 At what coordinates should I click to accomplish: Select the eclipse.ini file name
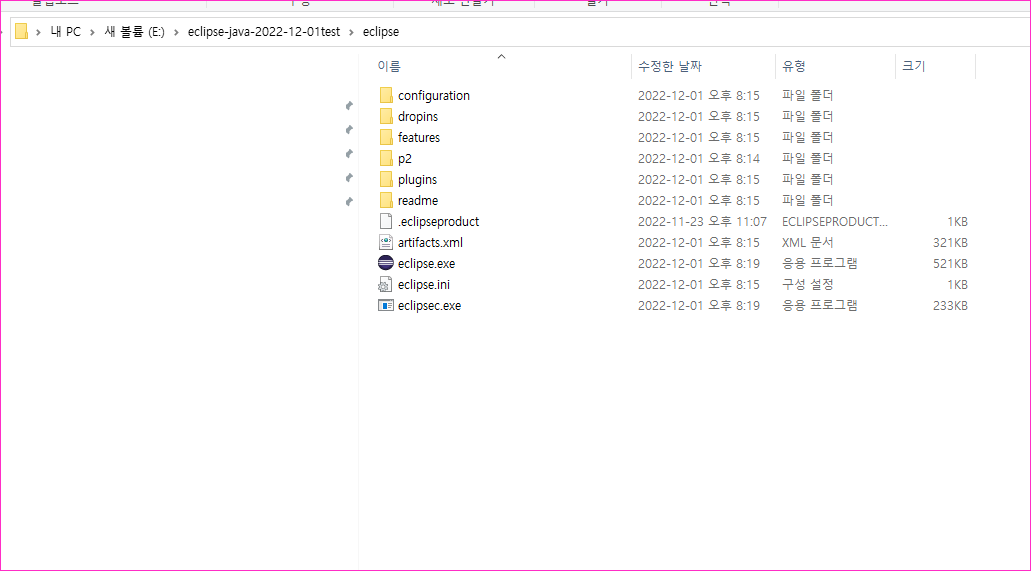tap(424, 285)
